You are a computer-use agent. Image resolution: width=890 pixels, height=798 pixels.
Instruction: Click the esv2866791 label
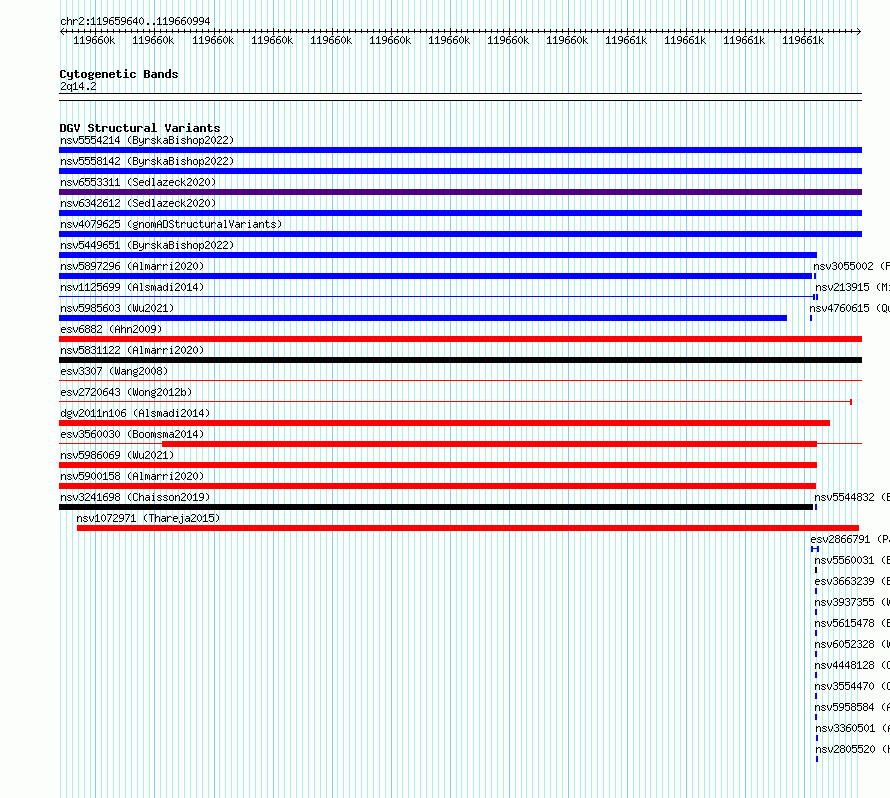point(850,539)
